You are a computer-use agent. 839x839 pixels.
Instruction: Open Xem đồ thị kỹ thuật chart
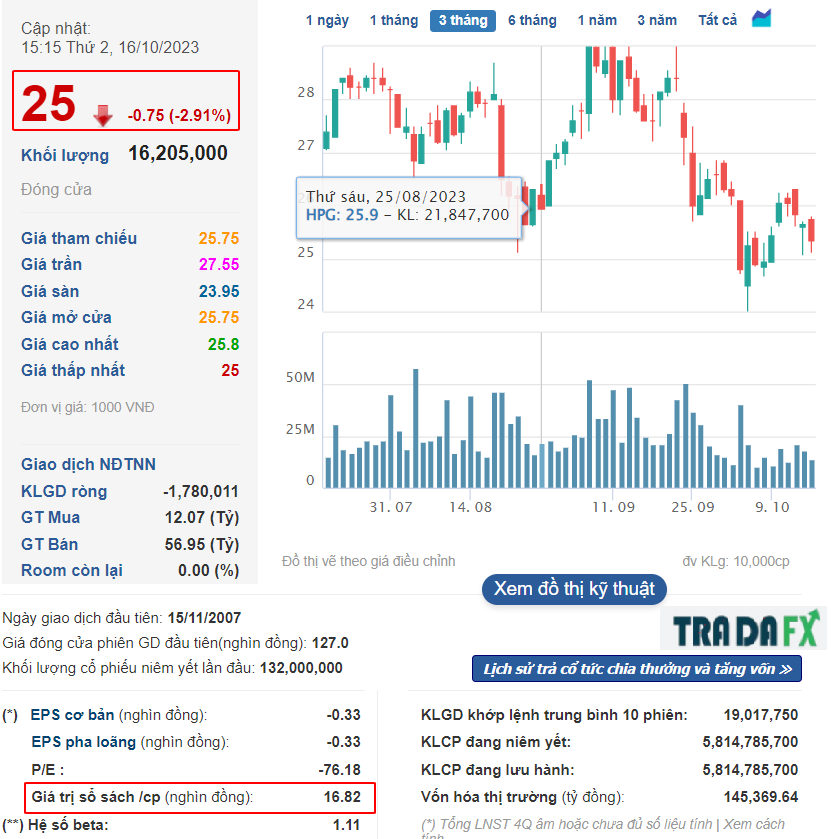click(574, 589)
